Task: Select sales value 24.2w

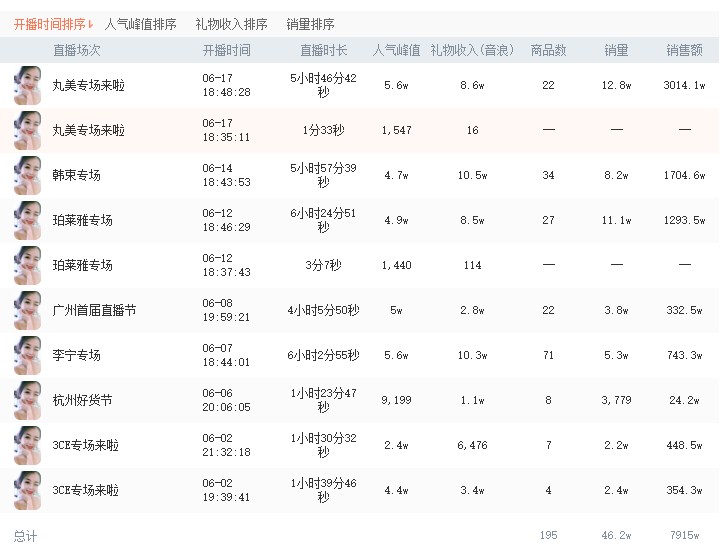Action: 684,400
